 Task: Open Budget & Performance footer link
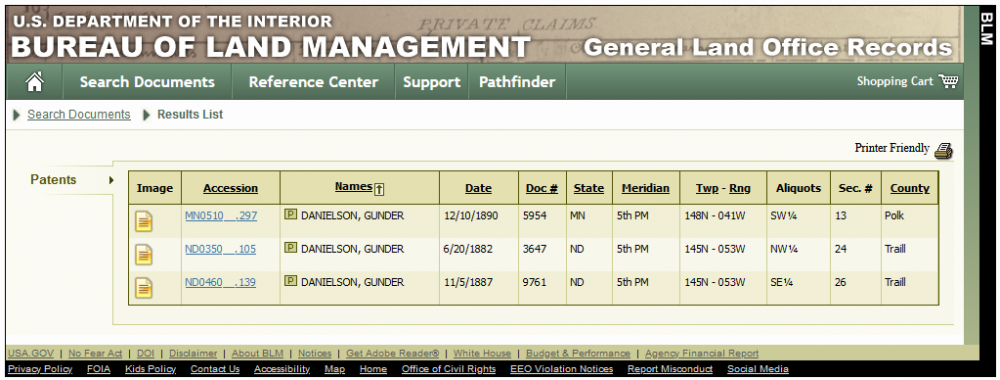(578, 353)
